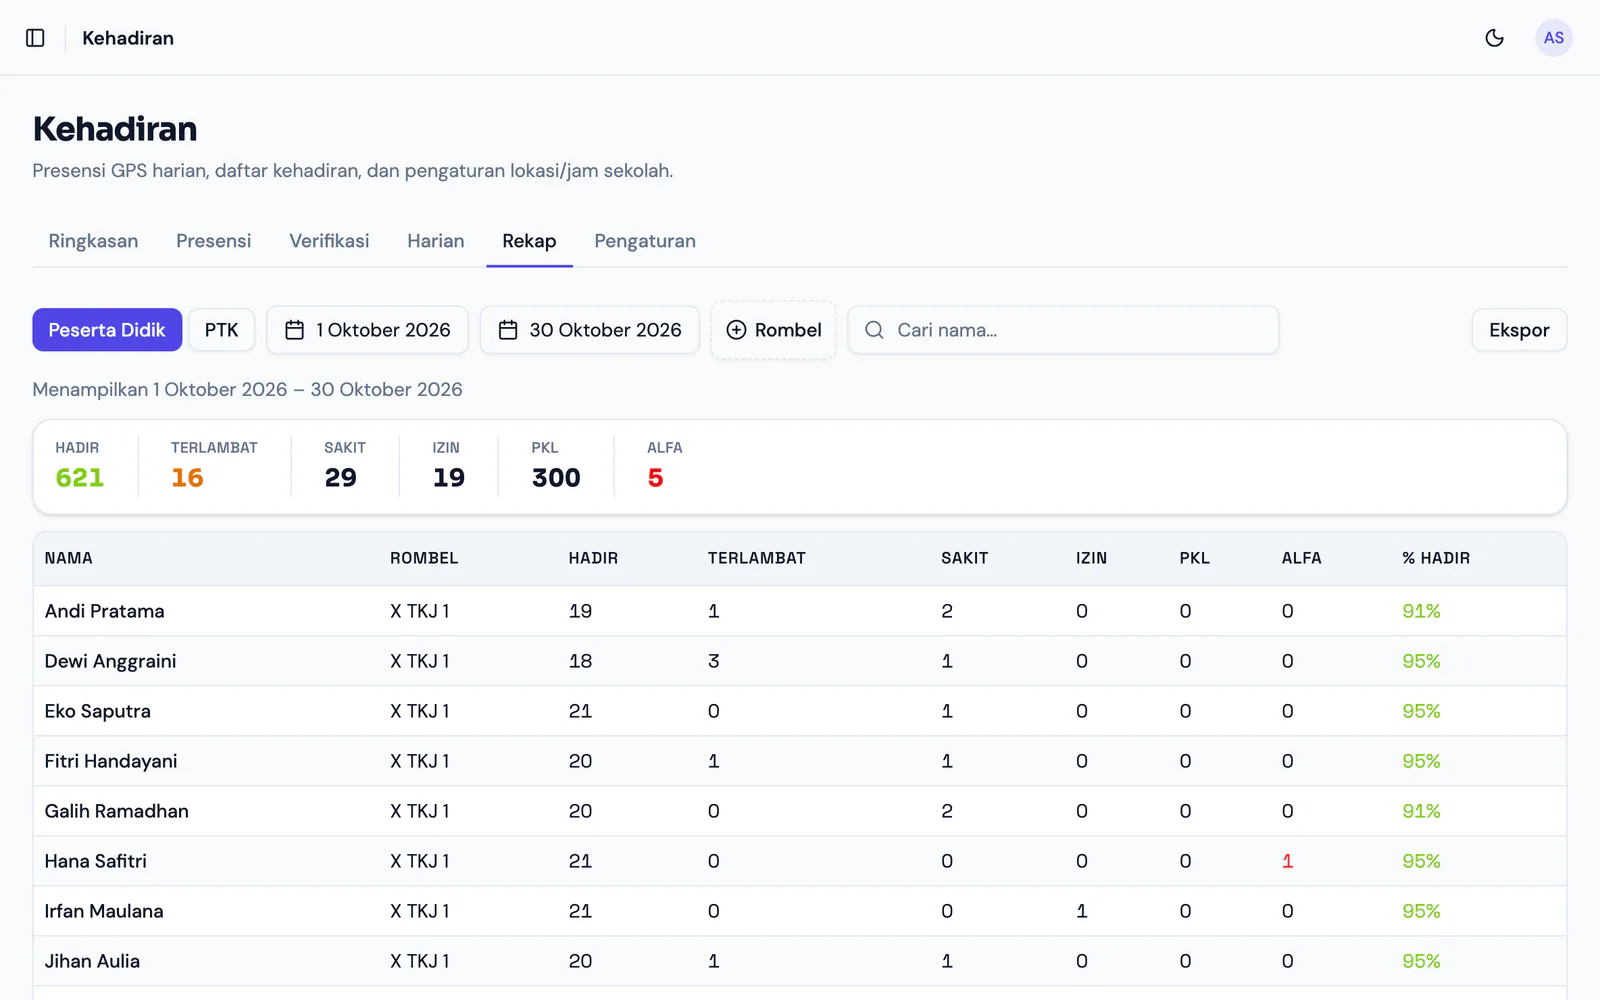1600x1000 pixels.
Task: Select the Rekap tab
Action: 529,241
